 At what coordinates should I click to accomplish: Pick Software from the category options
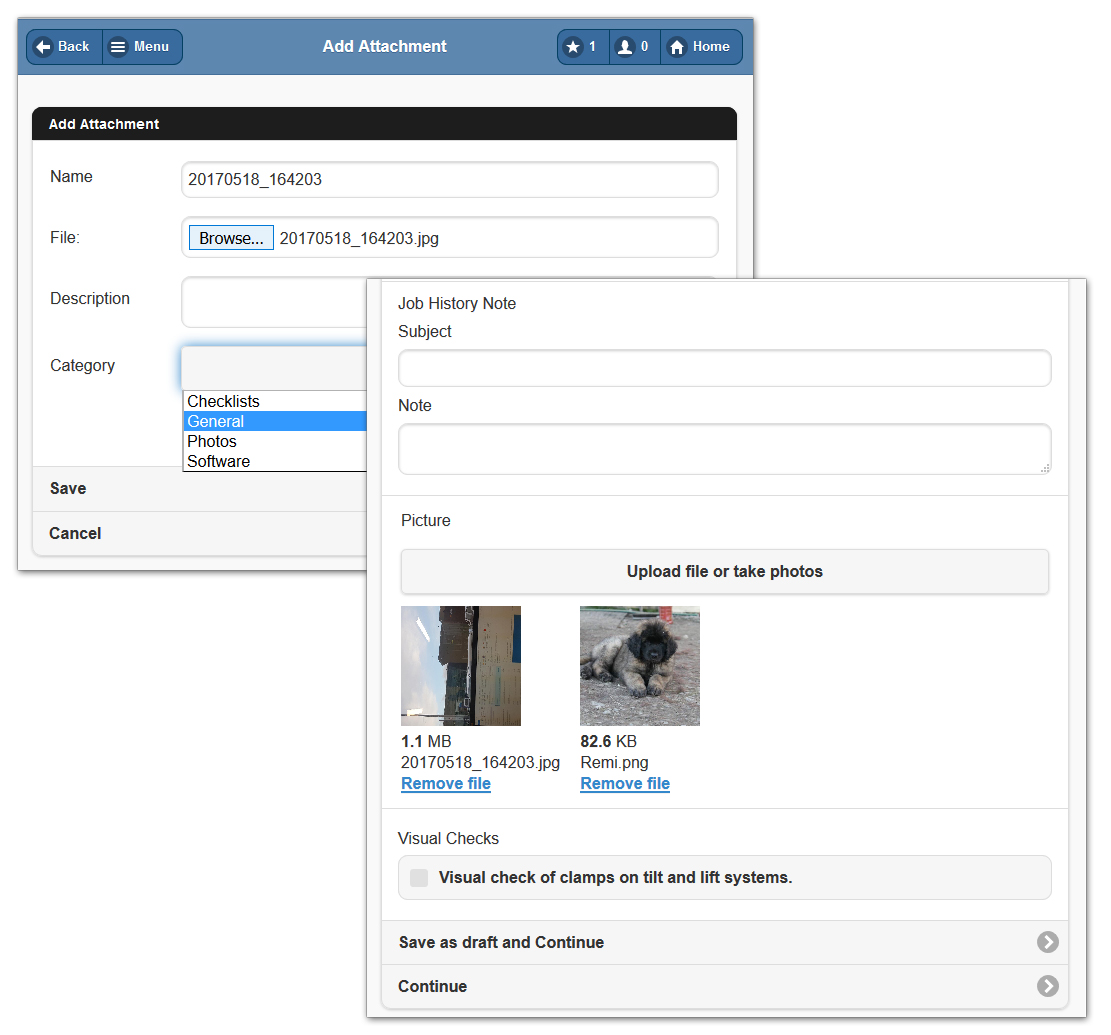coord(219,461)
